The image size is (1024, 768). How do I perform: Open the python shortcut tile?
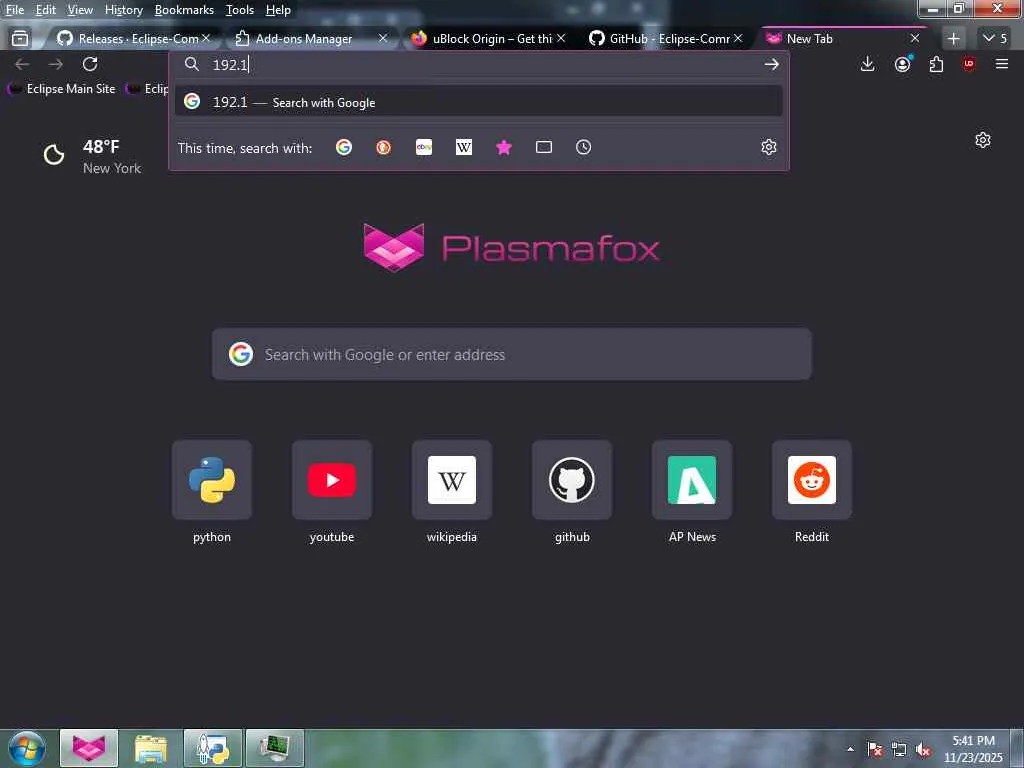pos(212,492)
